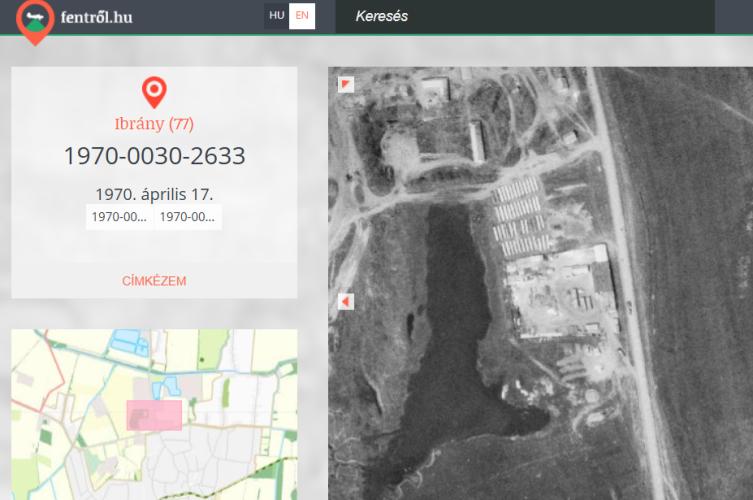
Task: Click the red location pin above Ibrány
Action: pyautogui.click(x=154, y=92)
